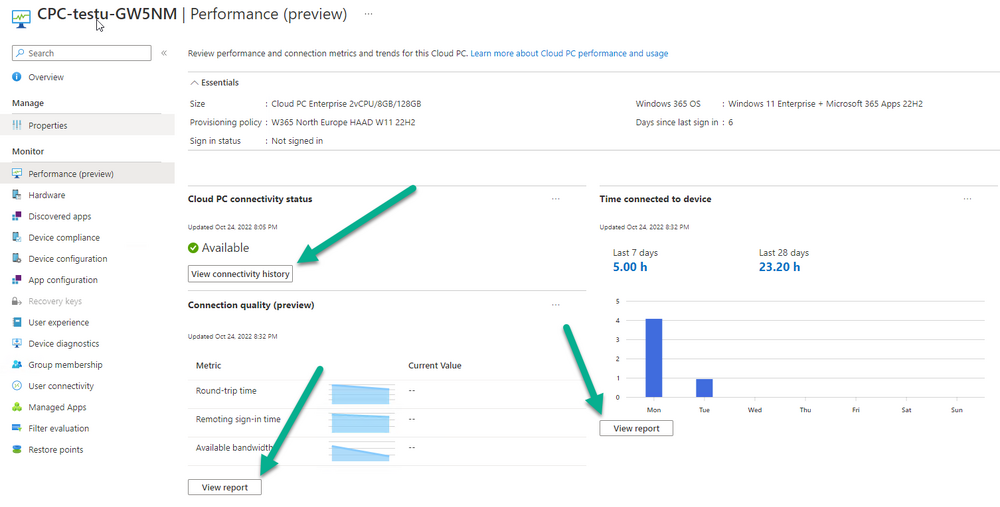Click the User connectivity icon
Image resolution: width=1000 pixels, height=507 pixels.
pos(17,386)
